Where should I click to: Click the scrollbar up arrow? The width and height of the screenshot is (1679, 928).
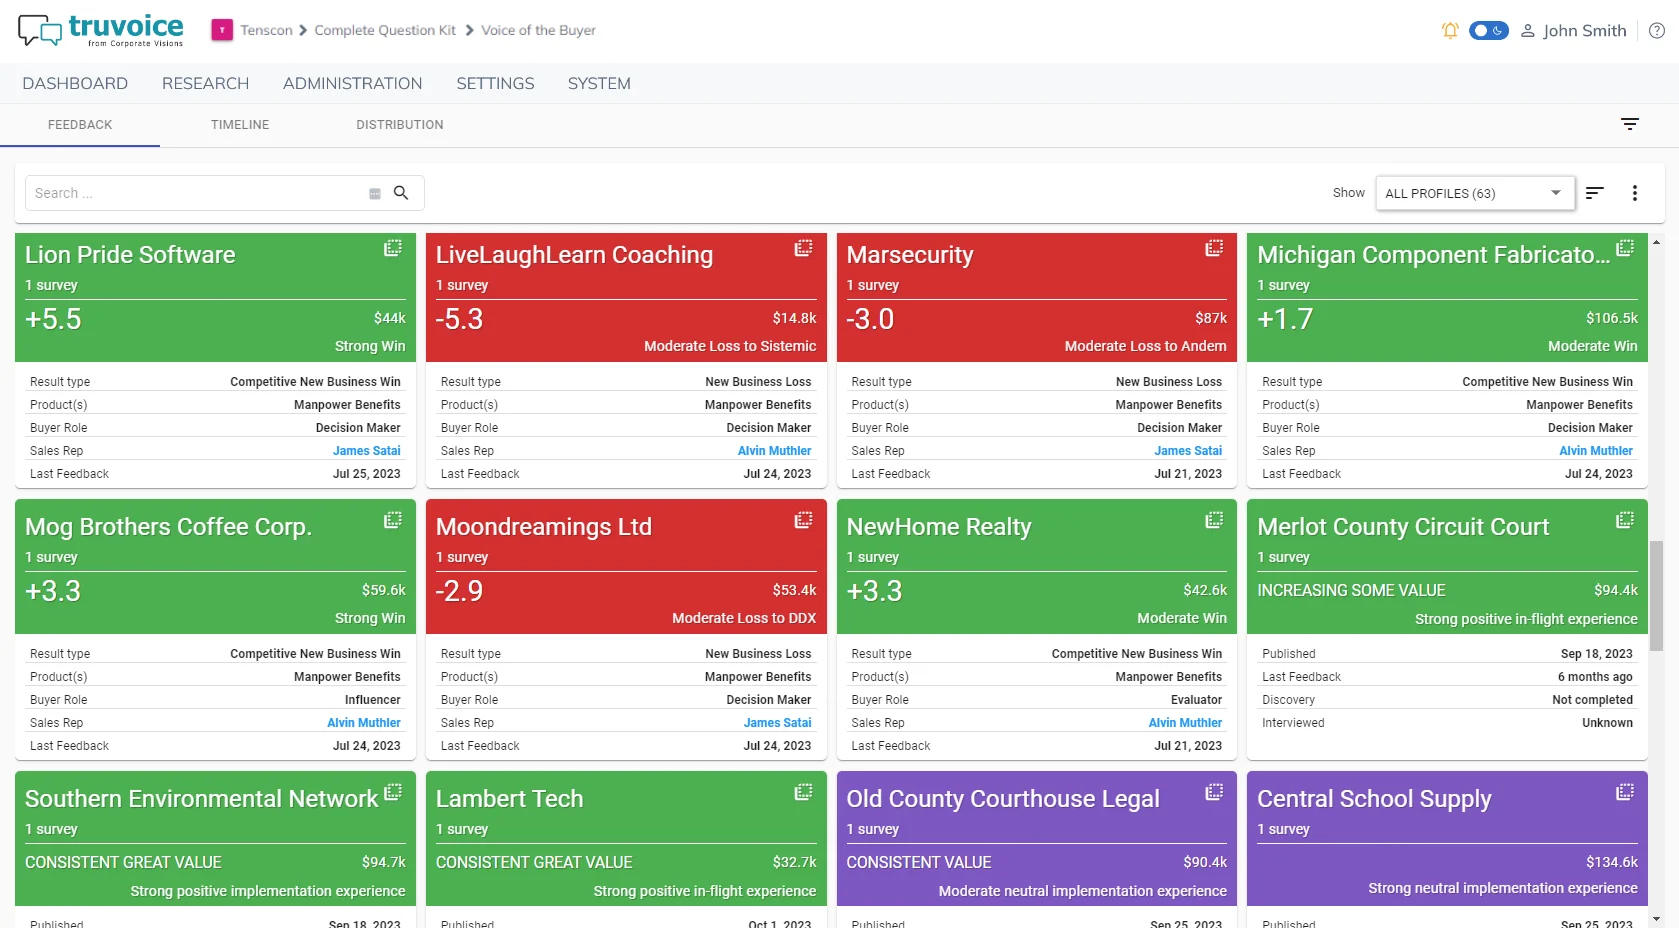tap(1657, 242)
